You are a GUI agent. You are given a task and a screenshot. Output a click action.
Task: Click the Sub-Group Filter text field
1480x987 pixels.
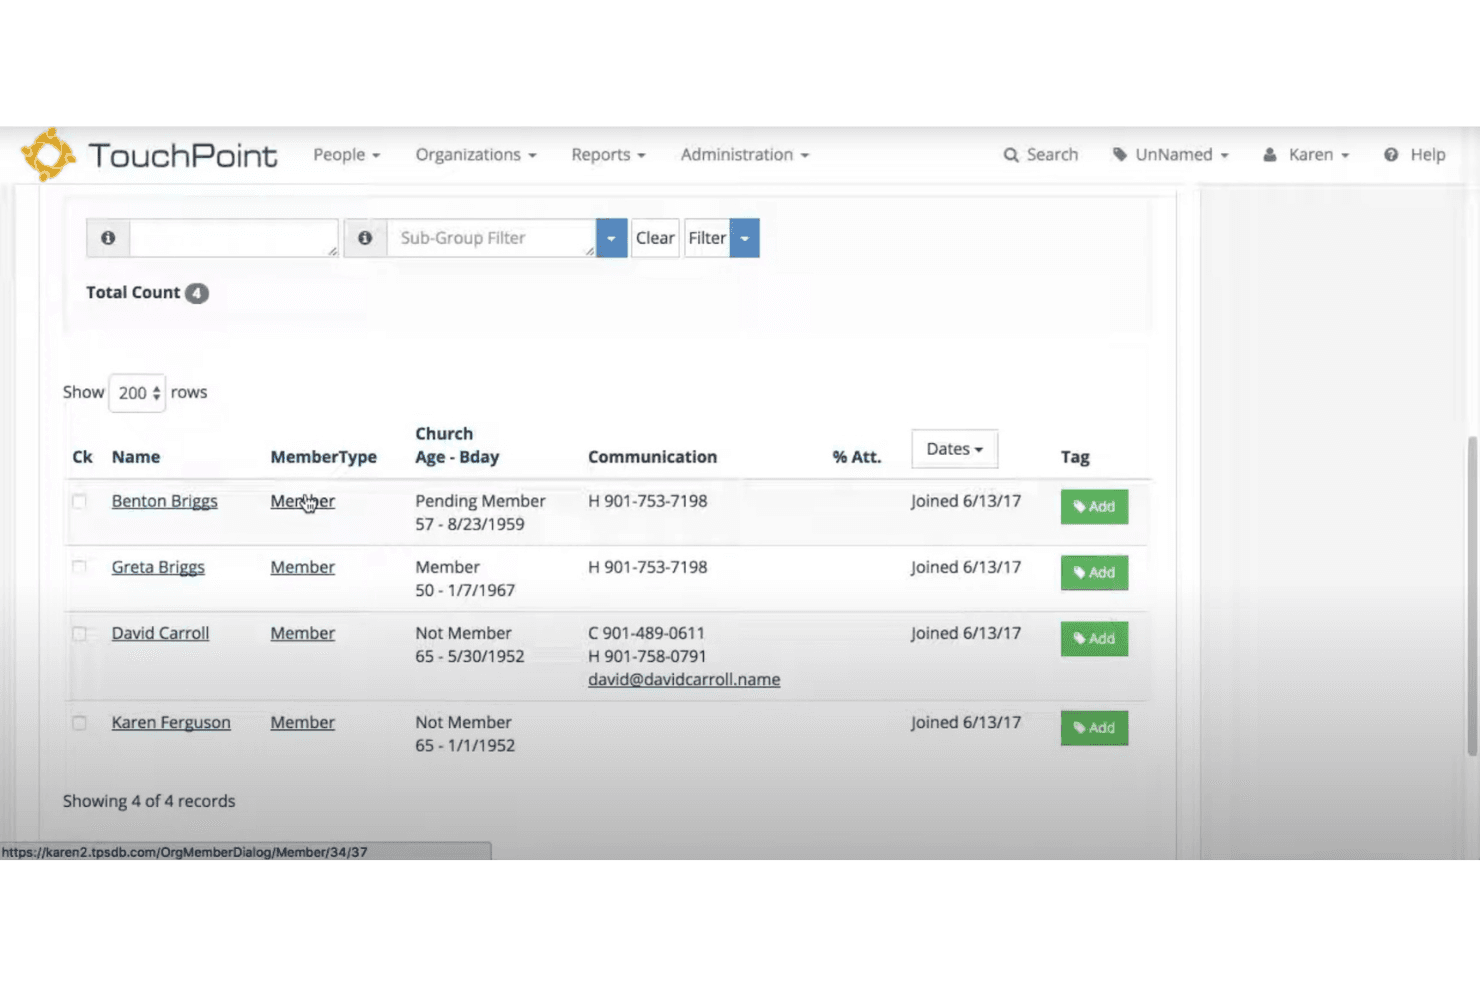tap(491, 238)
